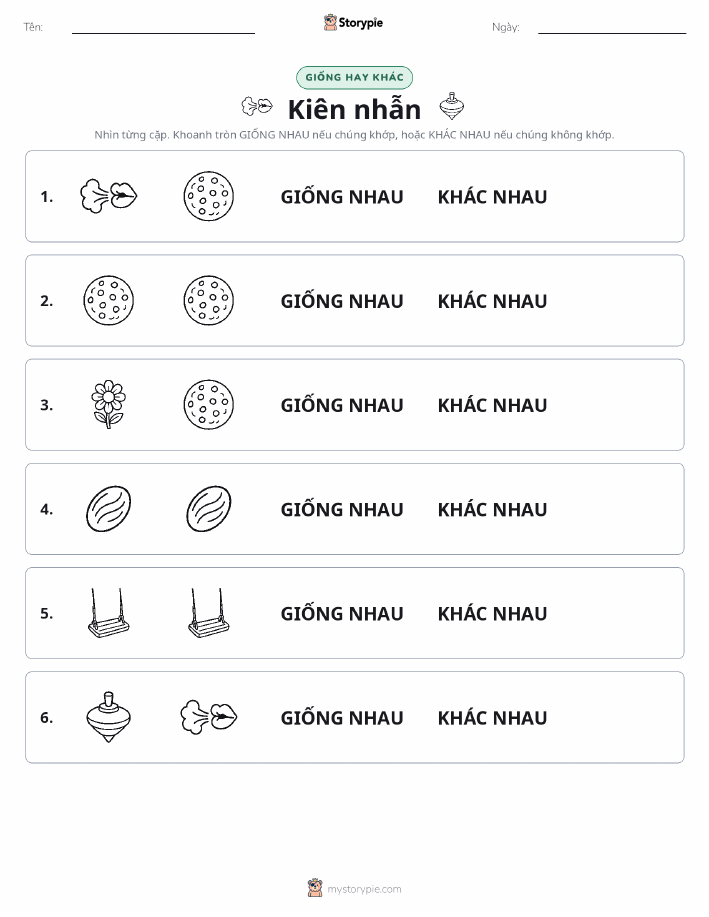Choose GIỐNG NHAU for row 5
This screenshot has width=709, height=917.
[x=342, y=613]
